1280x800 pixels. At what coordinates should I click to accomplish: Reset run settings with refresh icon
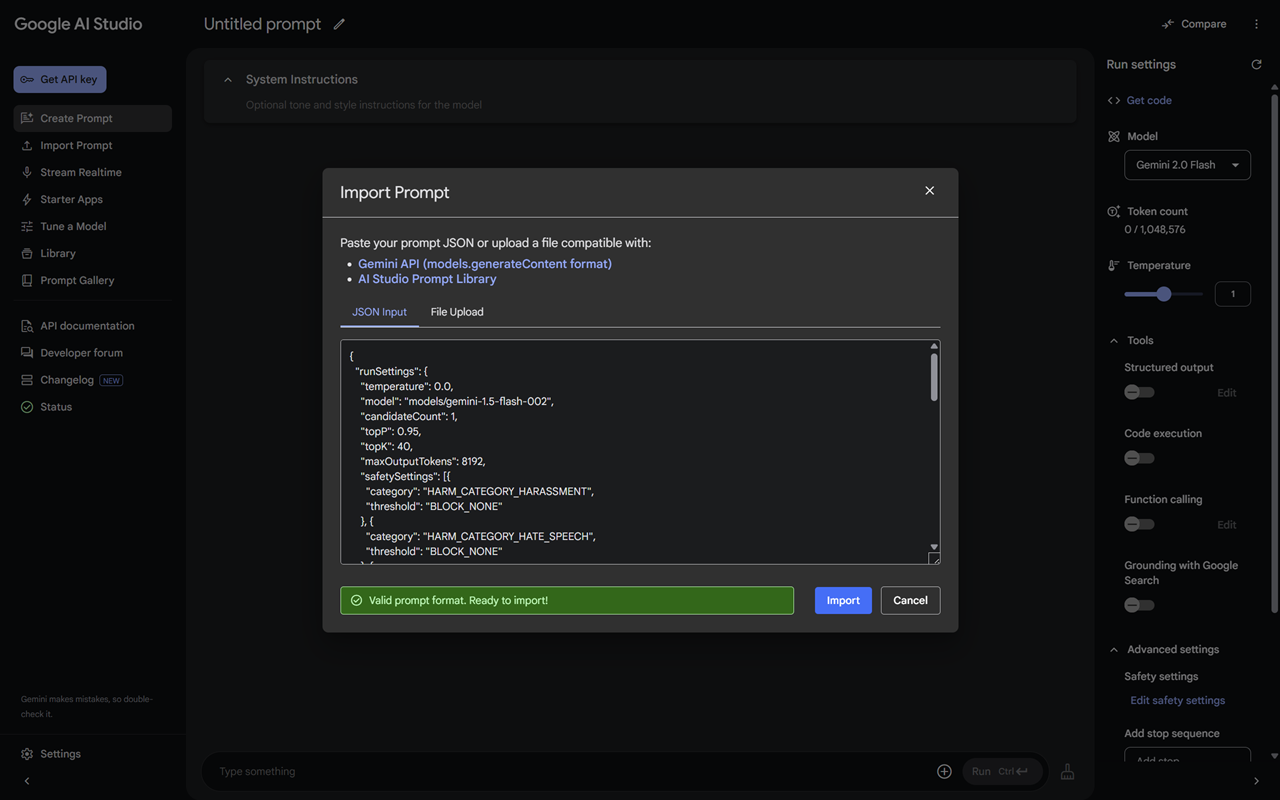(x=1256, y=64)
